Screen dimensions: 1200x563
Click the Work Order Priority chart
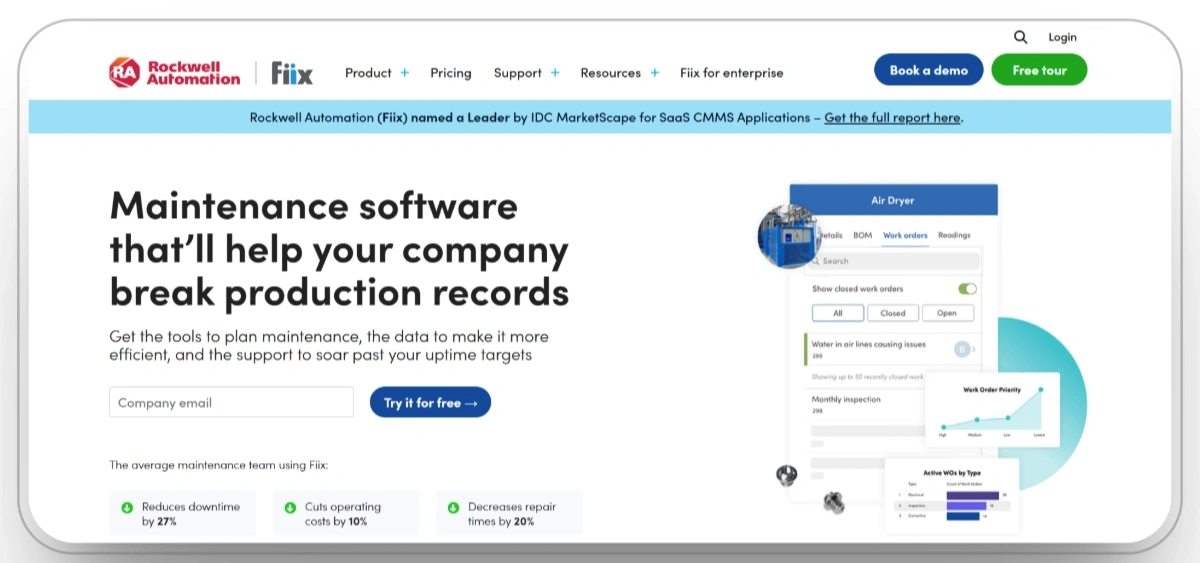point(991,409)
